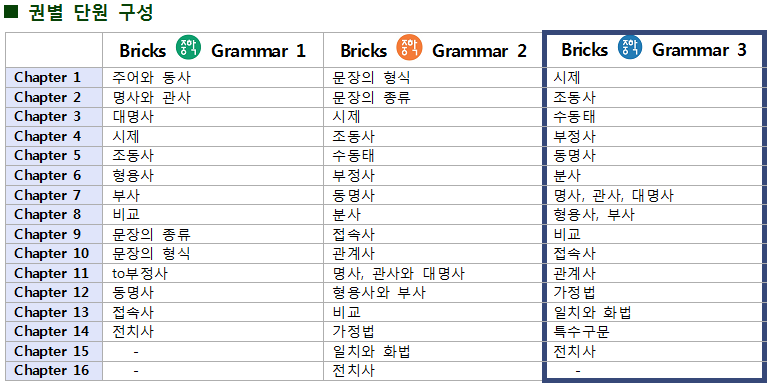This screenshot has width=771, height=385.
Task: Click the Chapter 10 row label
Action: click(x=52, y=253)
